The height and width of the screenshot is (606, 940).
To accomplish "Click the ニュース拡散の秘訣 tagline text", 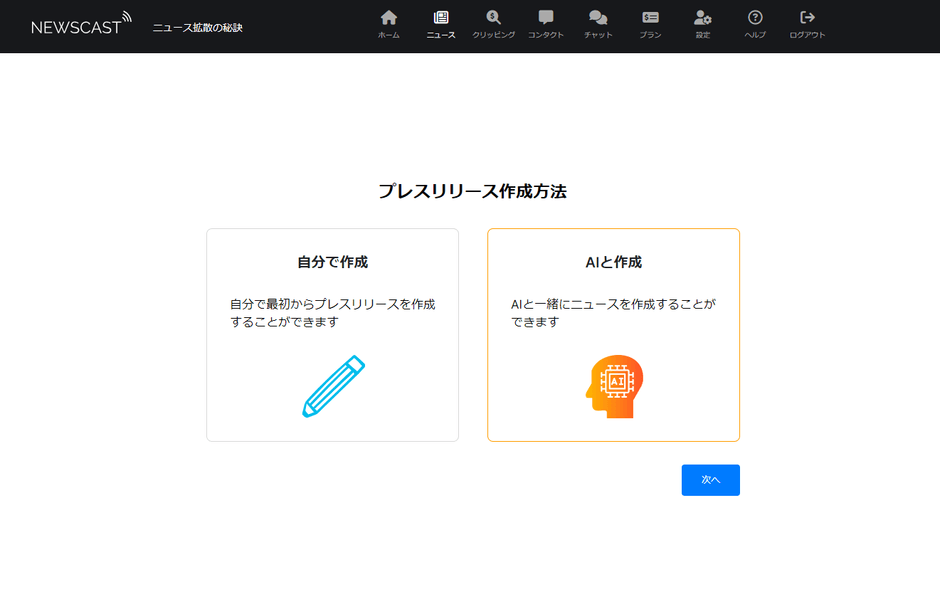I will click(198, 27).
